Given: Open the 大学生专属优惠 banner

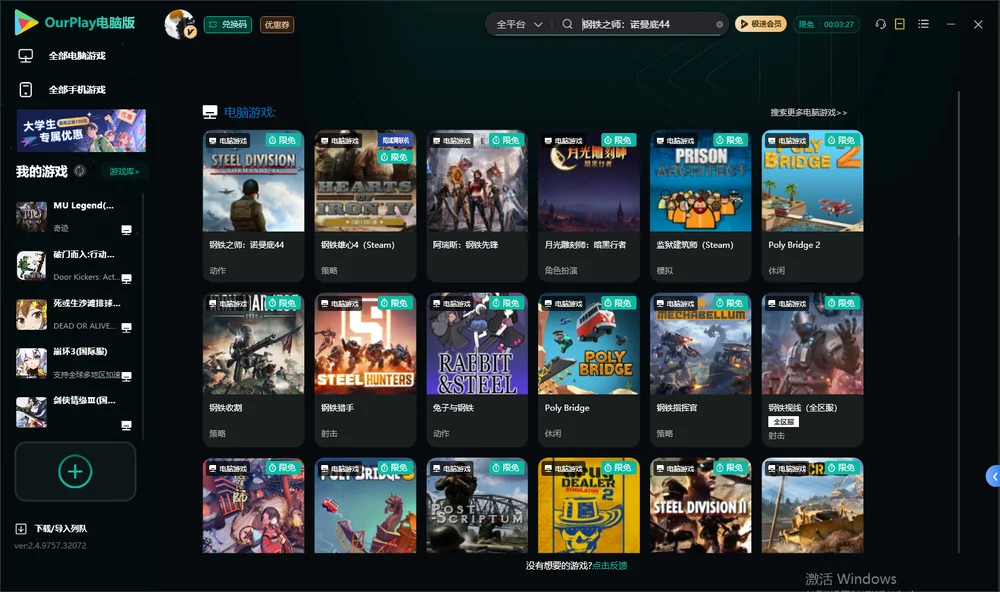Looking at the screenshot, I should (x=81, y=131).
